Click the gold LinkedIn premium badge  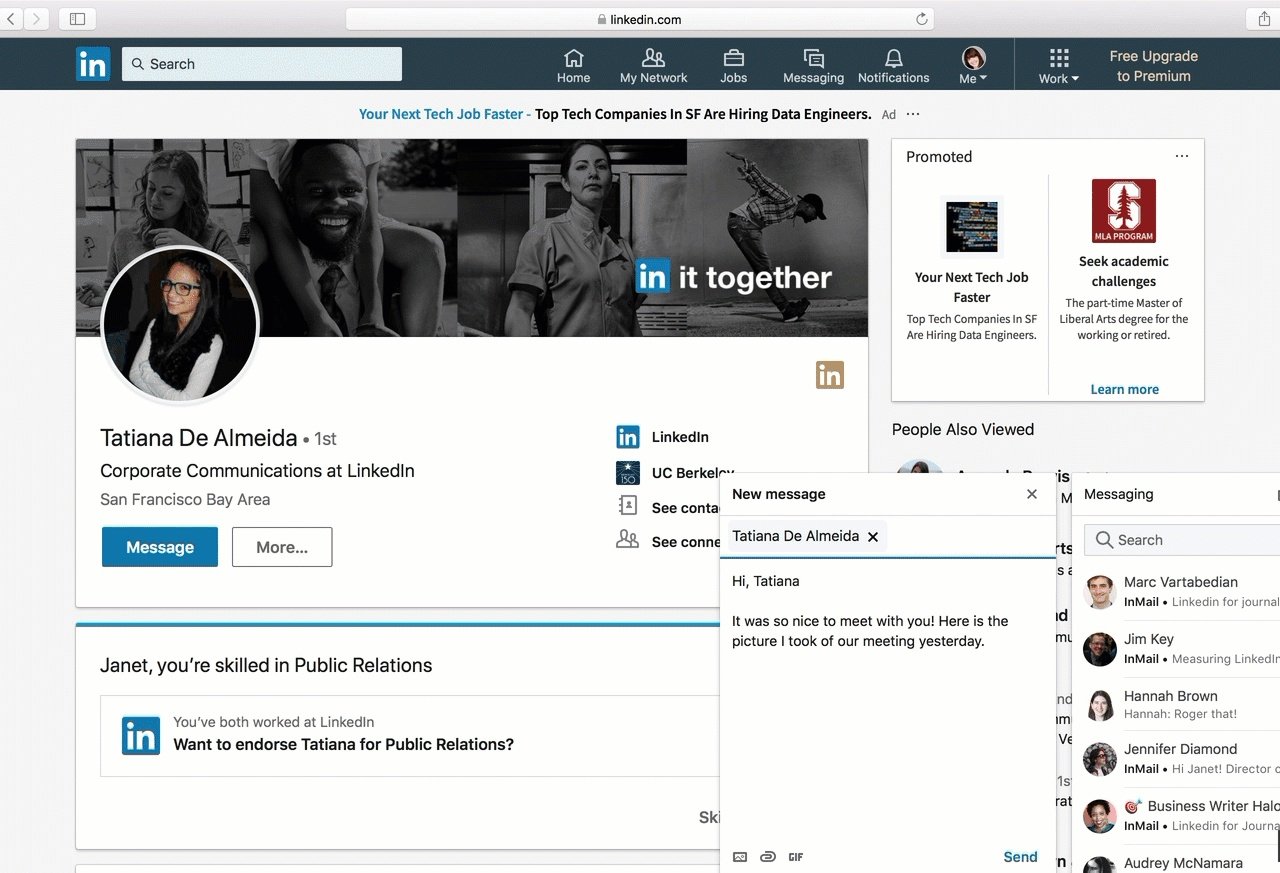830,375
